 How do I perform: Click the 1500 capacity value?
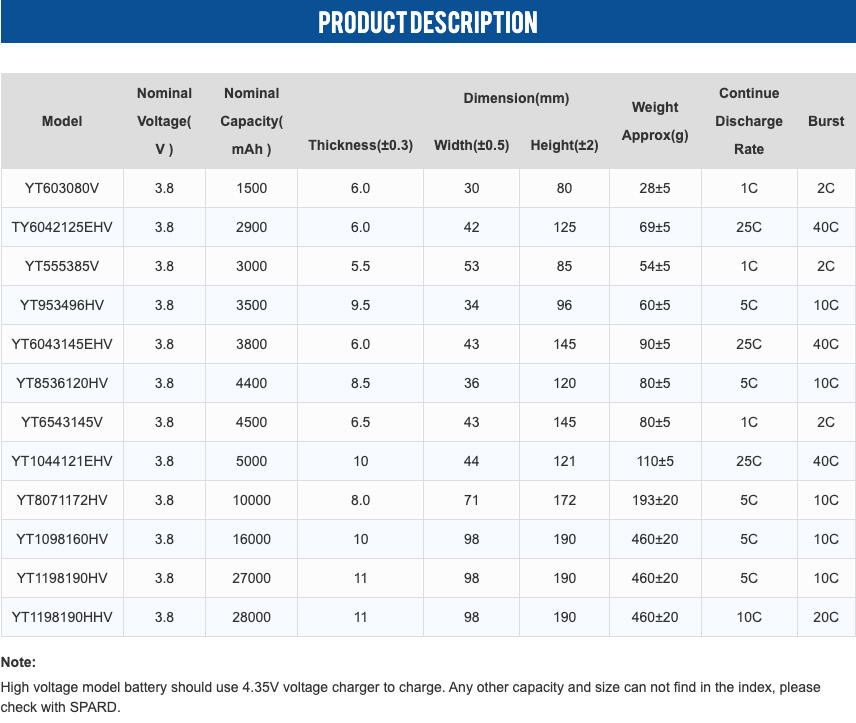click(x=252, y=188)
